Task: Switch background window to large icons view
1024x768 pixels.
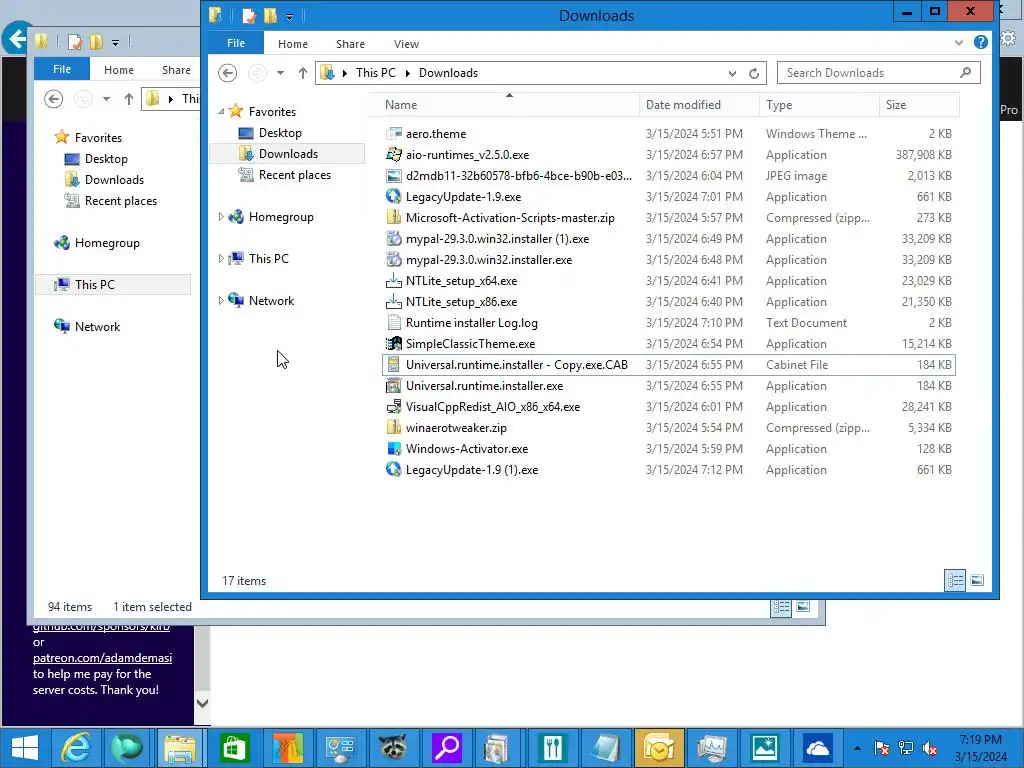Action: [x=803, y=608]
